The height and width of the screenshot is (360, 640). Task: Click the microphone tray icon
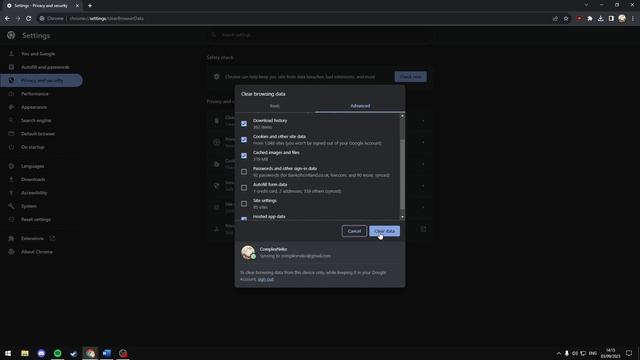click(567, 353)
